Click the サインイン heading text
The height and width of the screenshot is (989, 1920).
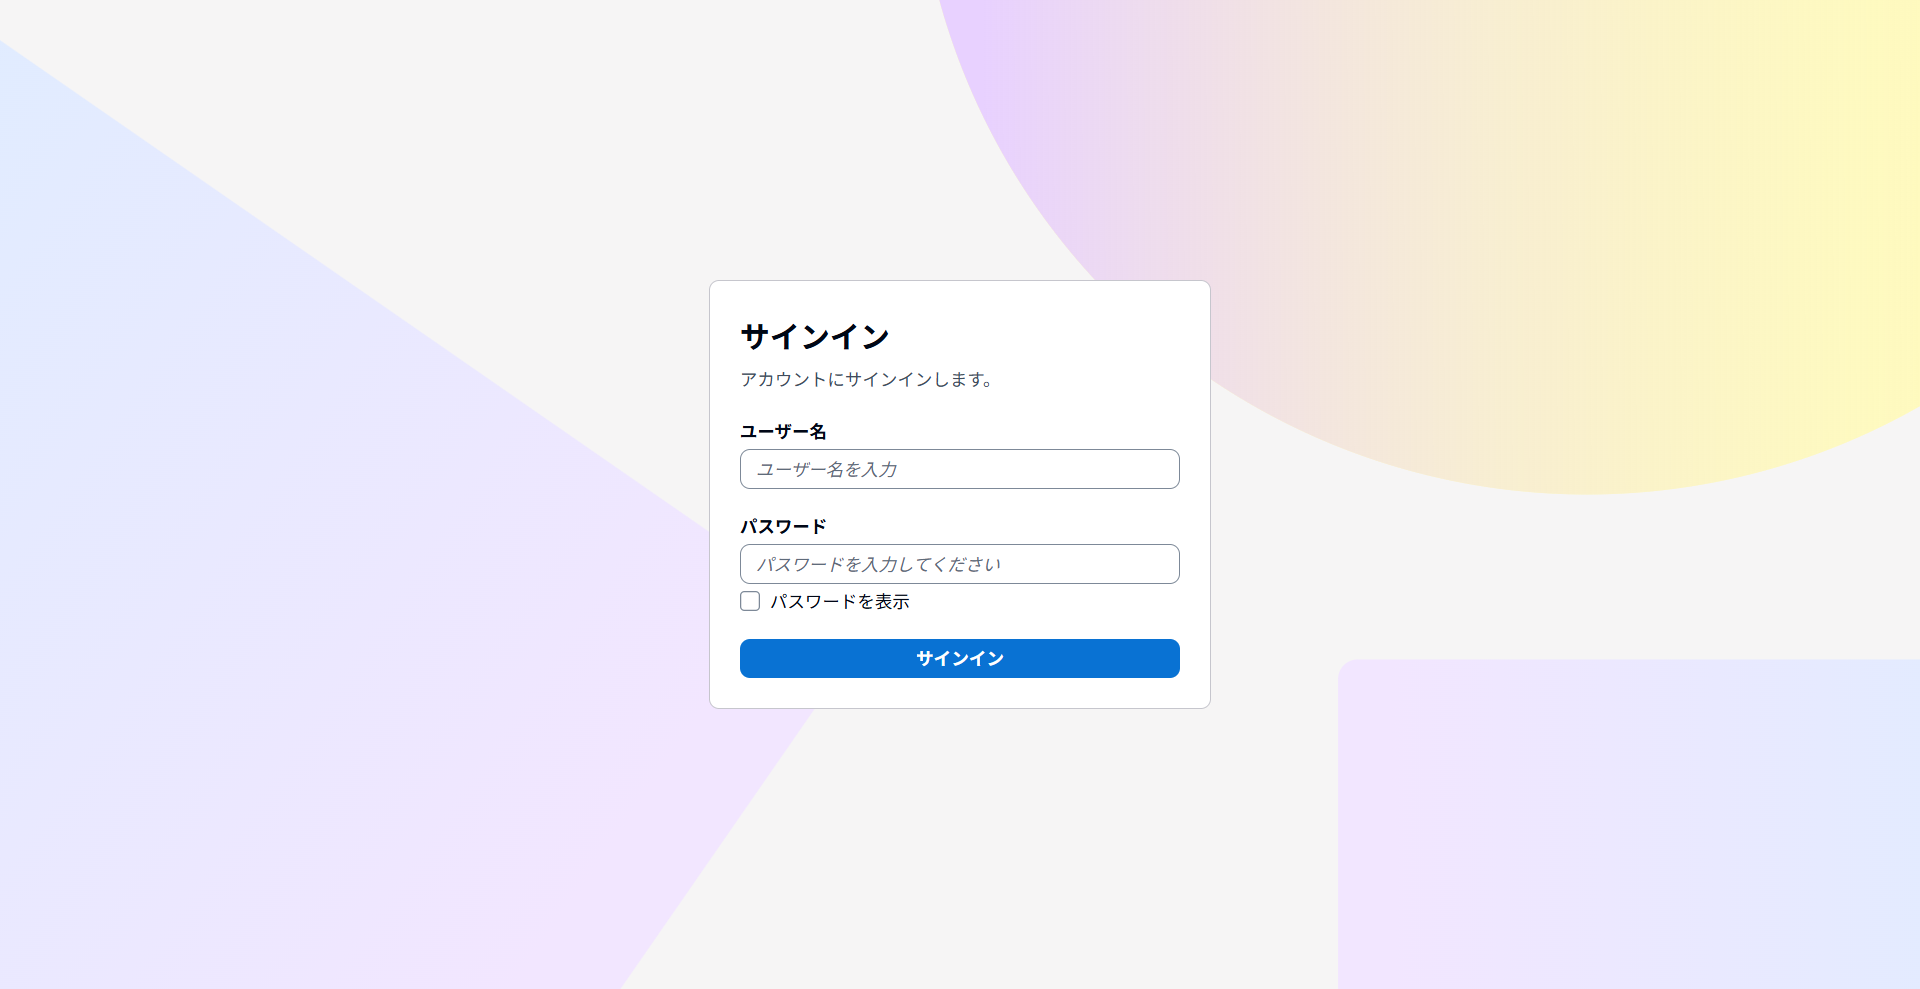815,337
